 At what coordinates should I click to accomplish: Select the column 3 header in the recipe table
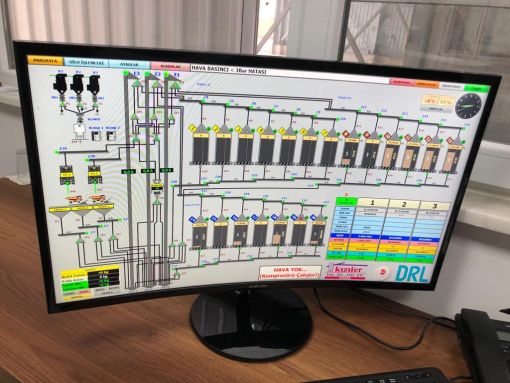click(434, 206)
